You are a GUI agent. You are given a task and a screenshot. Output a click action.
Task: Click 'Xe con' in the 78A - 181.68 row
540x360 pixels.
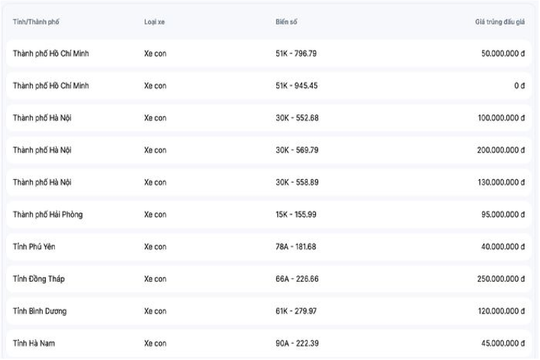155,247
